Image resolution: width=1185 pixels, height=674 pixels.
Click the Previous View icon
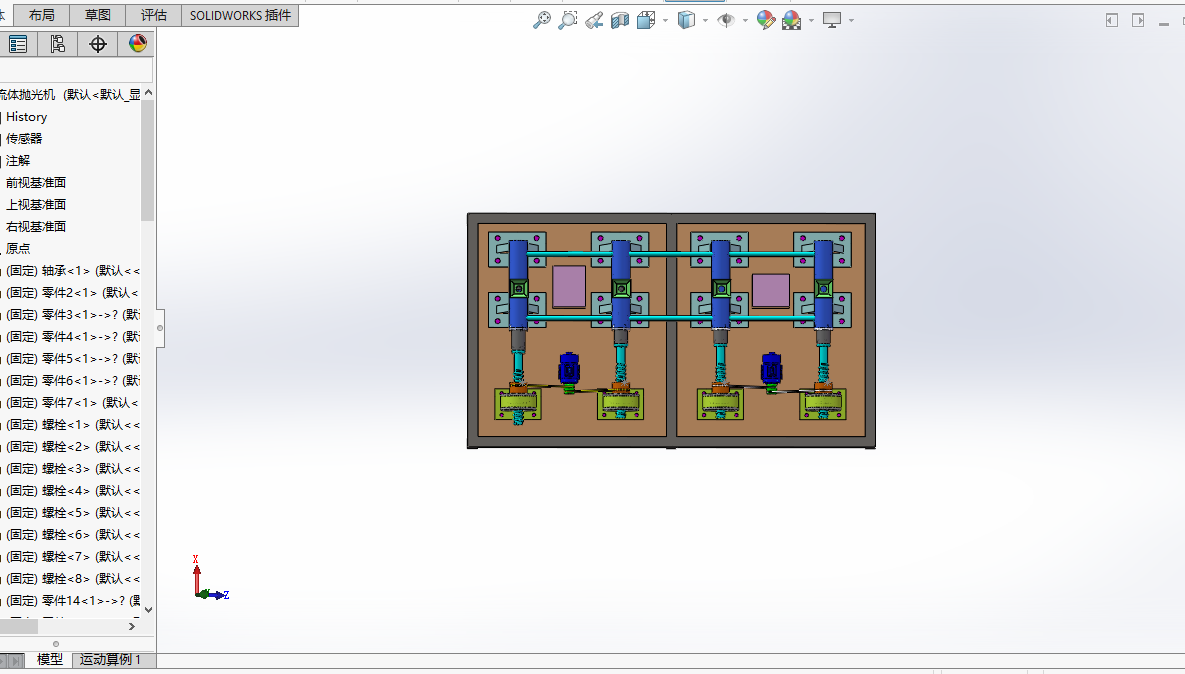click(x=594, y=20)
